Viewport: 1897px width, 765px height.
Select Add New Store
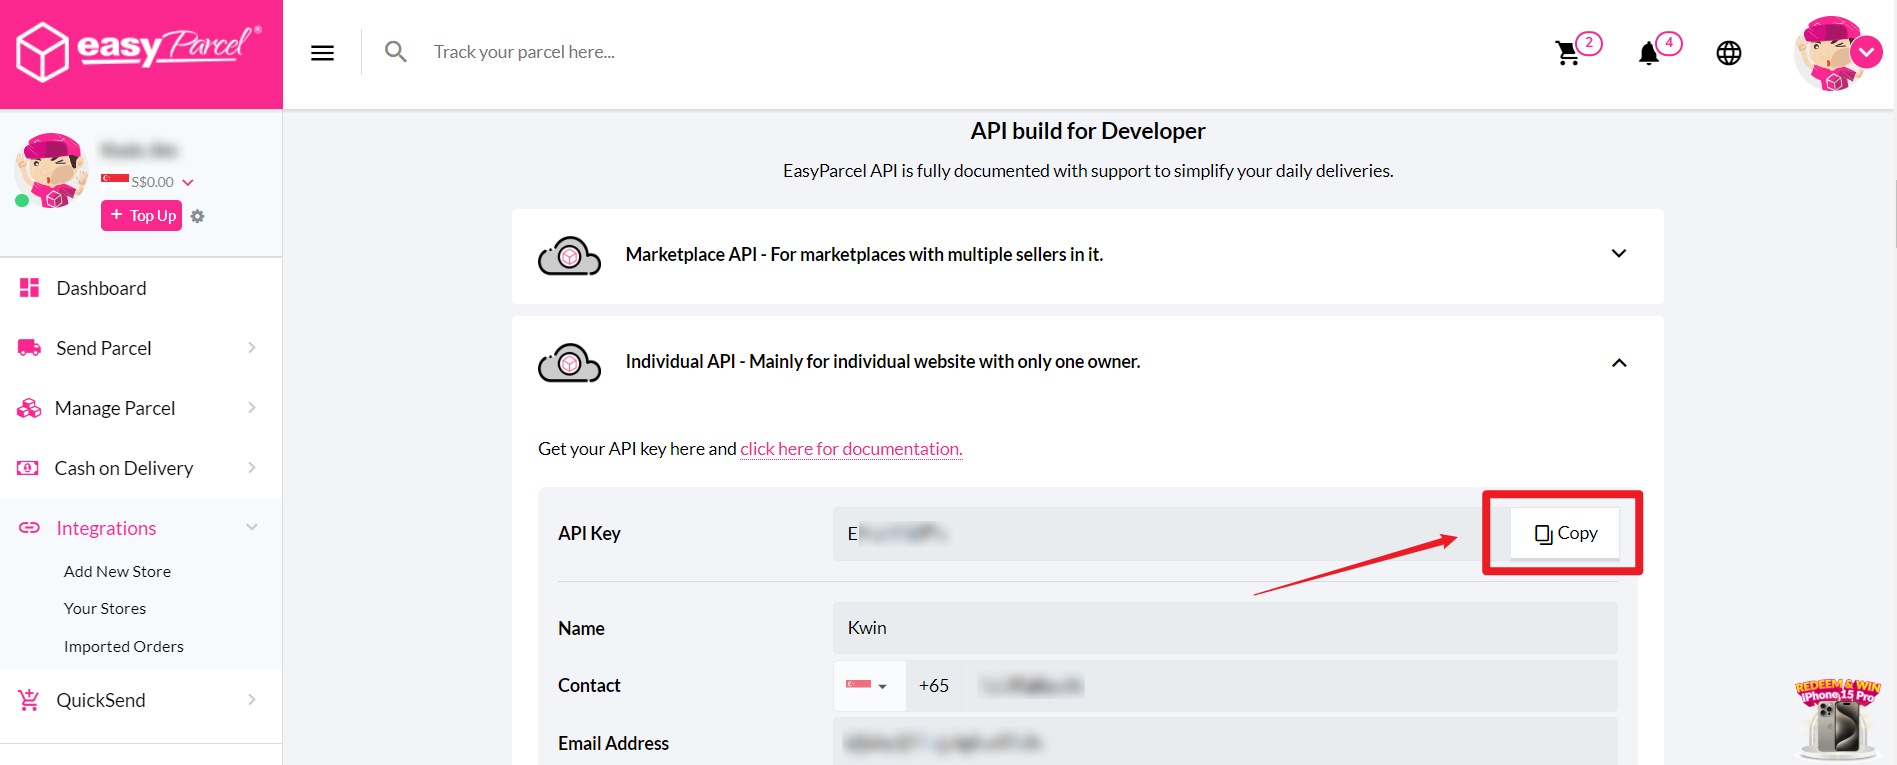pyautogui.click(x=117, y=572)
